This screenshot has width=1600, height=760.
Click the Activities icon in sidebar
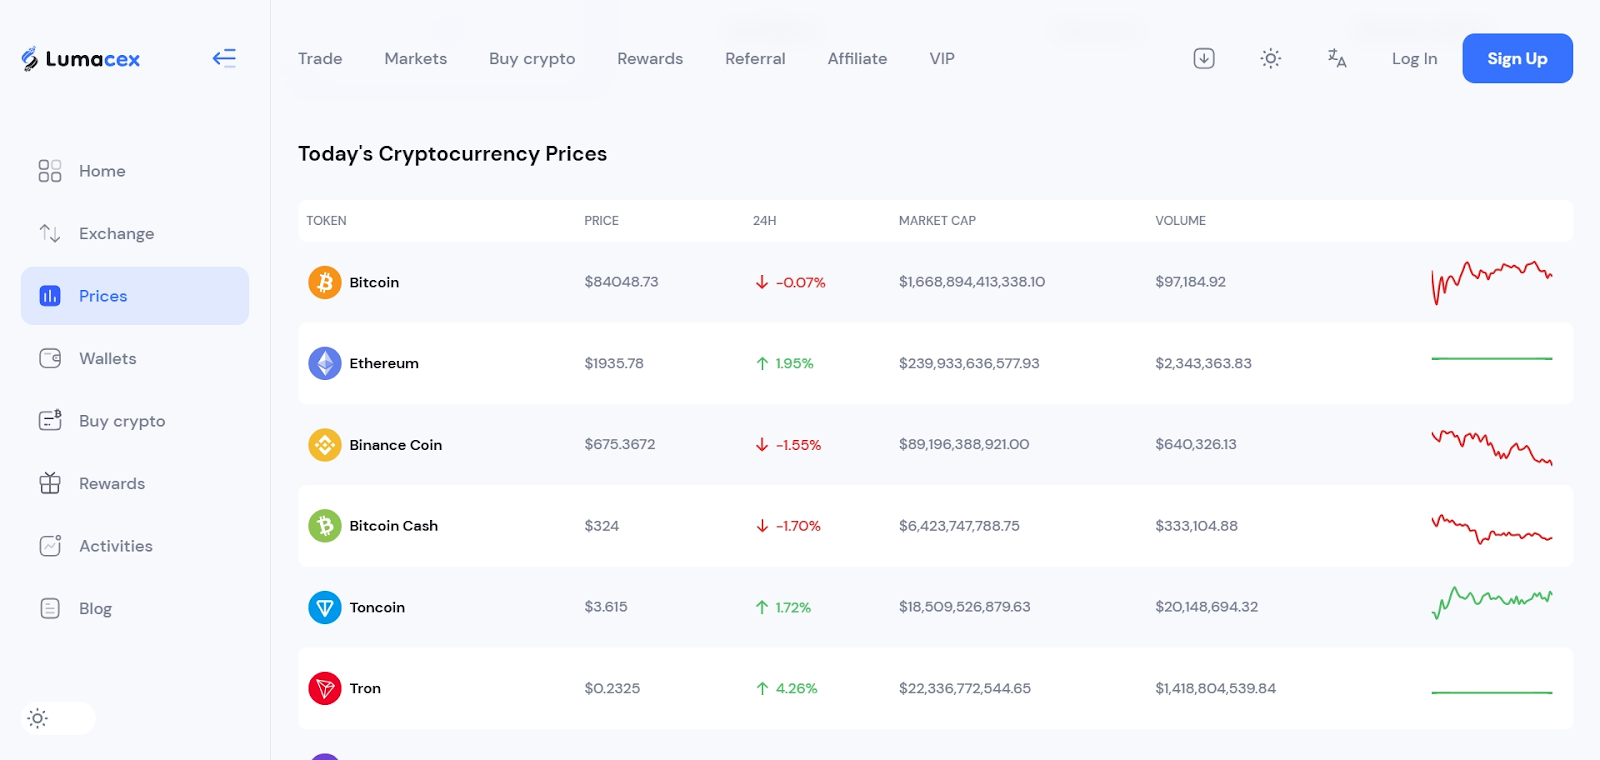[x=50, y=546]
